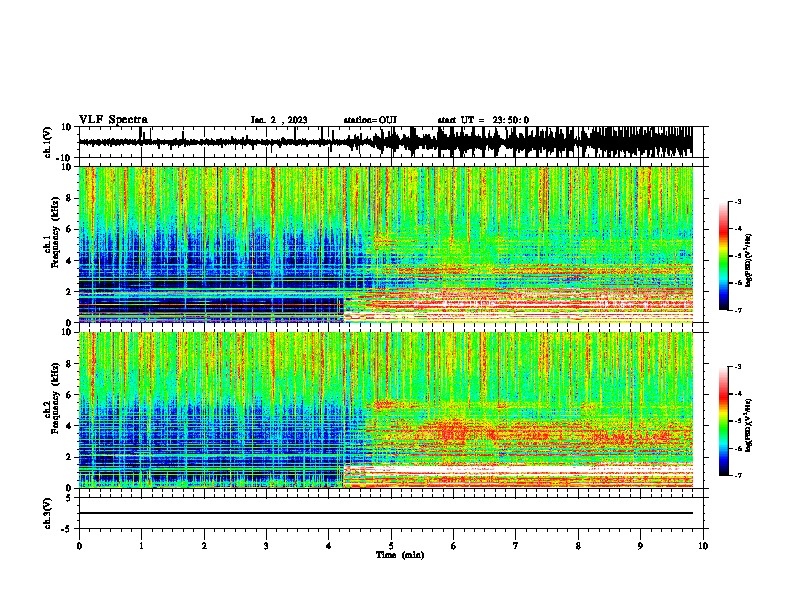
Task: Click the ch.2 spectrogram plot
Action: pyautogui.click(x=385, y=410)
